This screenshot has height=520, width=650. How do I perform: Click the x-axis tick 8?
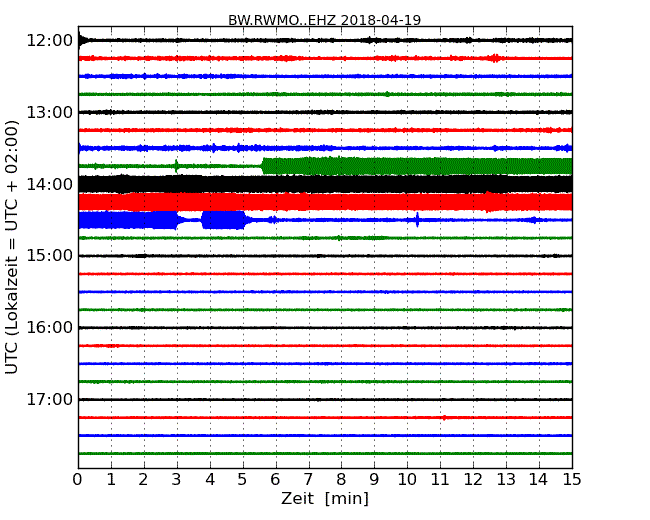(x=342, y=480)
